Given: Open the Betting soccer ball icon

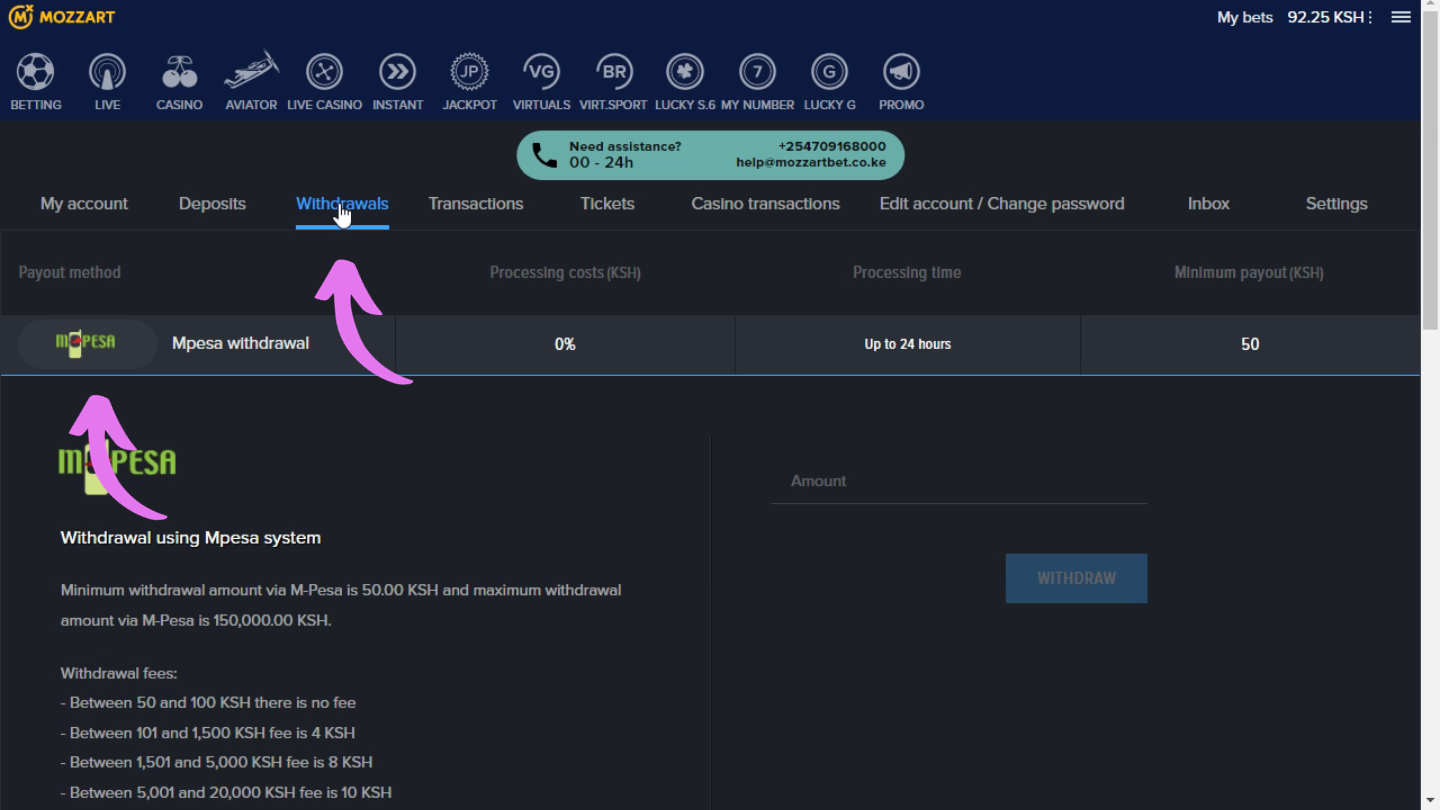Looking at the screenshot, I should pos(36,72).
